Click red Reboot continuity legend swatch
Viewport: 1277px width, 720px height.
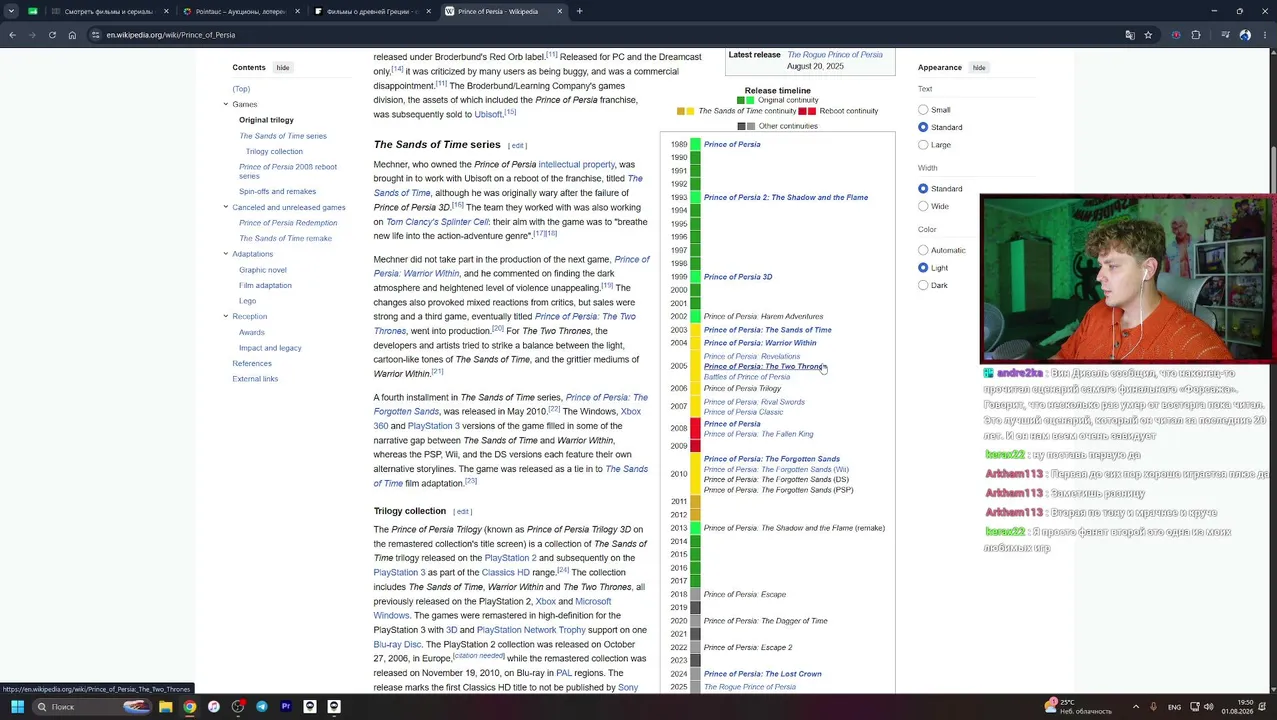point(806,111)
